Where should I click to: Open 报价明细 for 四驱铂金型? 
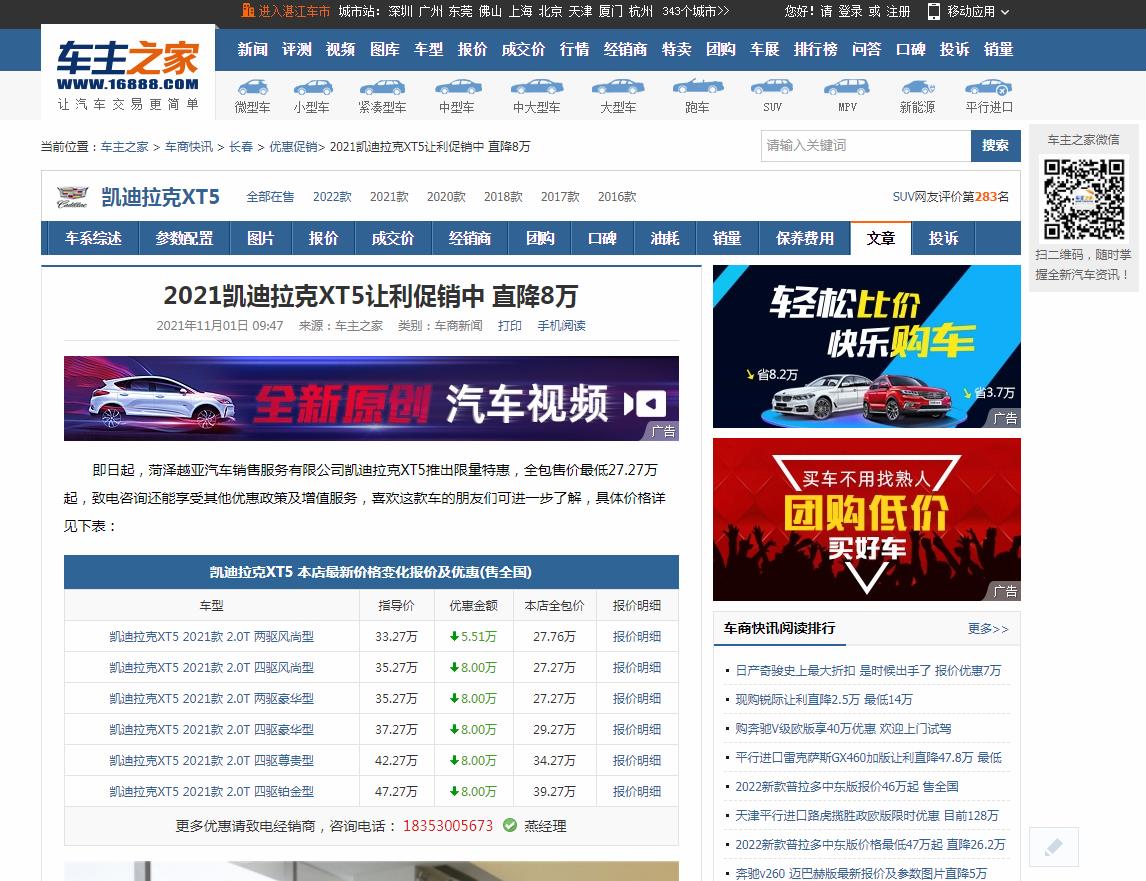coord(637,791)
